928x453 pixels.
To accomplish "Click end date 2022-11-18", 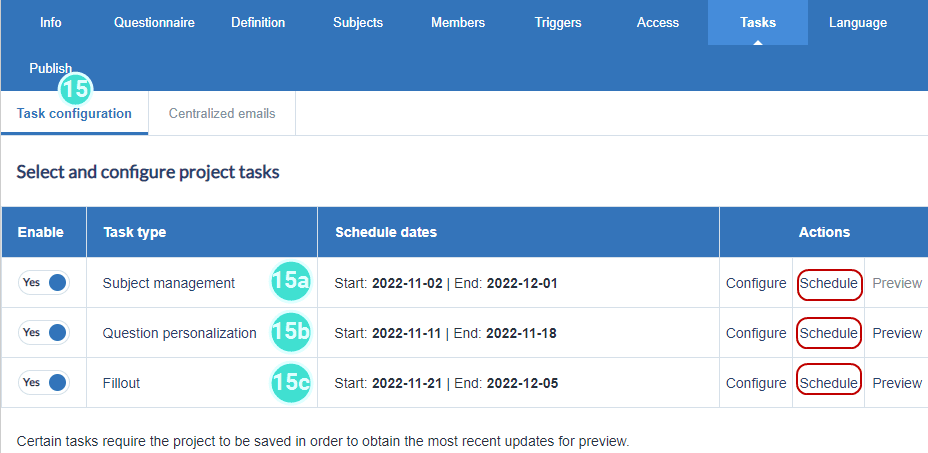I will point(521,333).
